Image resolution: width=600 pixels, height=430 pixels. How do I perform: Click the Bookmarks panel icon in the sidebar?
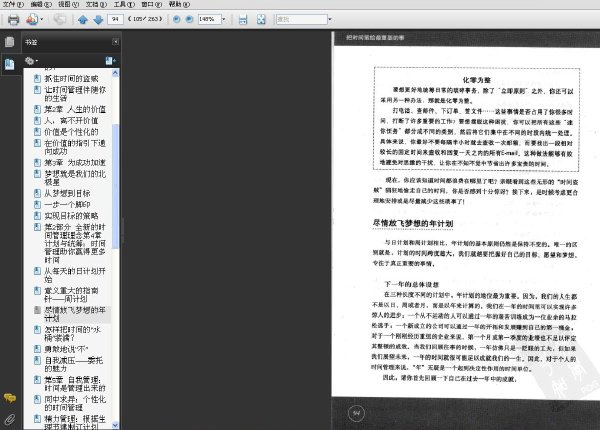click(x=10, y=64)
